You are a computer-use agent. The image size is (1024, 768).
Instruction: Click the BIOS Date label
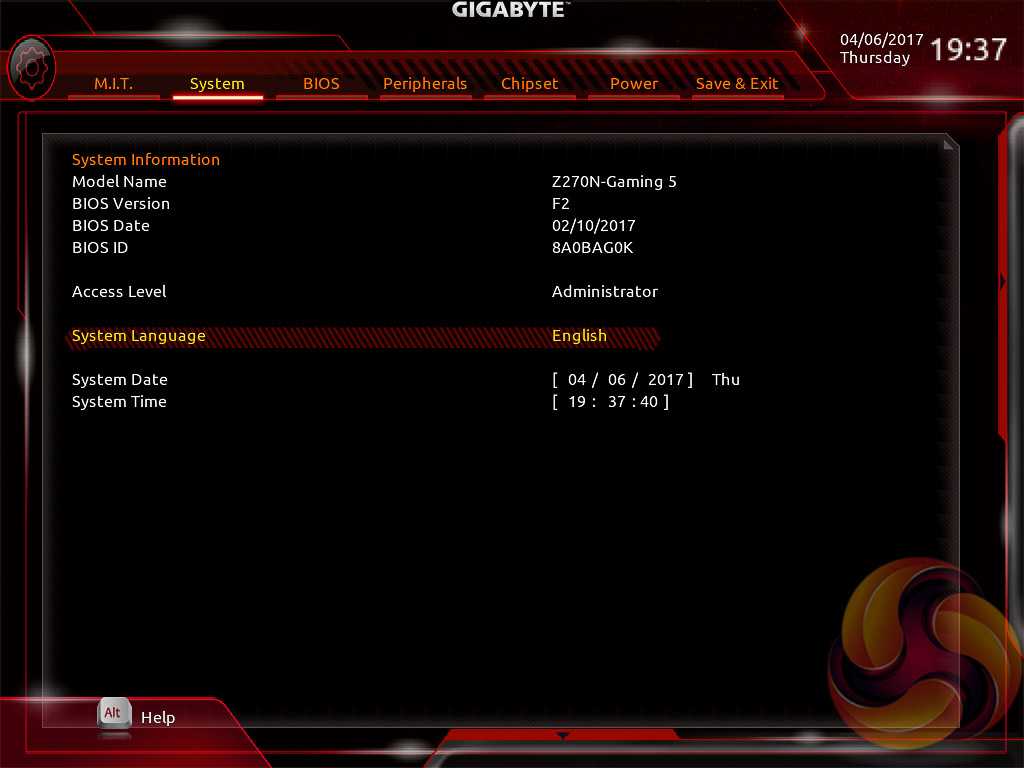coord(111,226)
